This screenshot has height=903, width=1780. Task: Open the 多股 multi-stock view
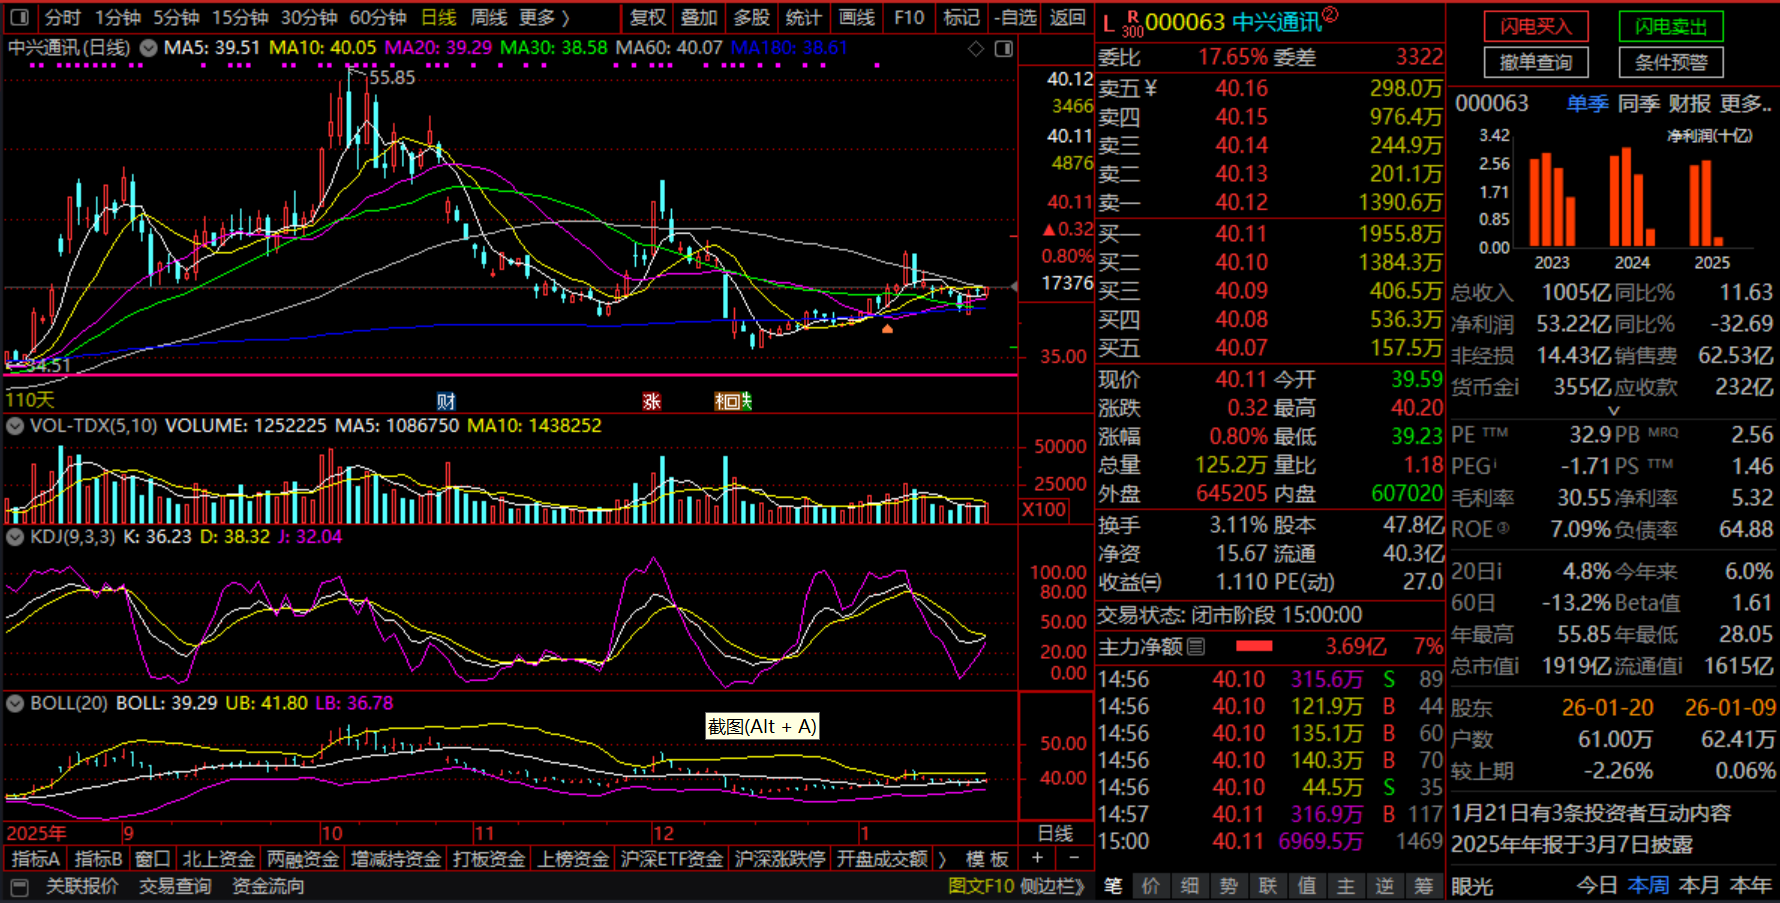tap(752, 17)
